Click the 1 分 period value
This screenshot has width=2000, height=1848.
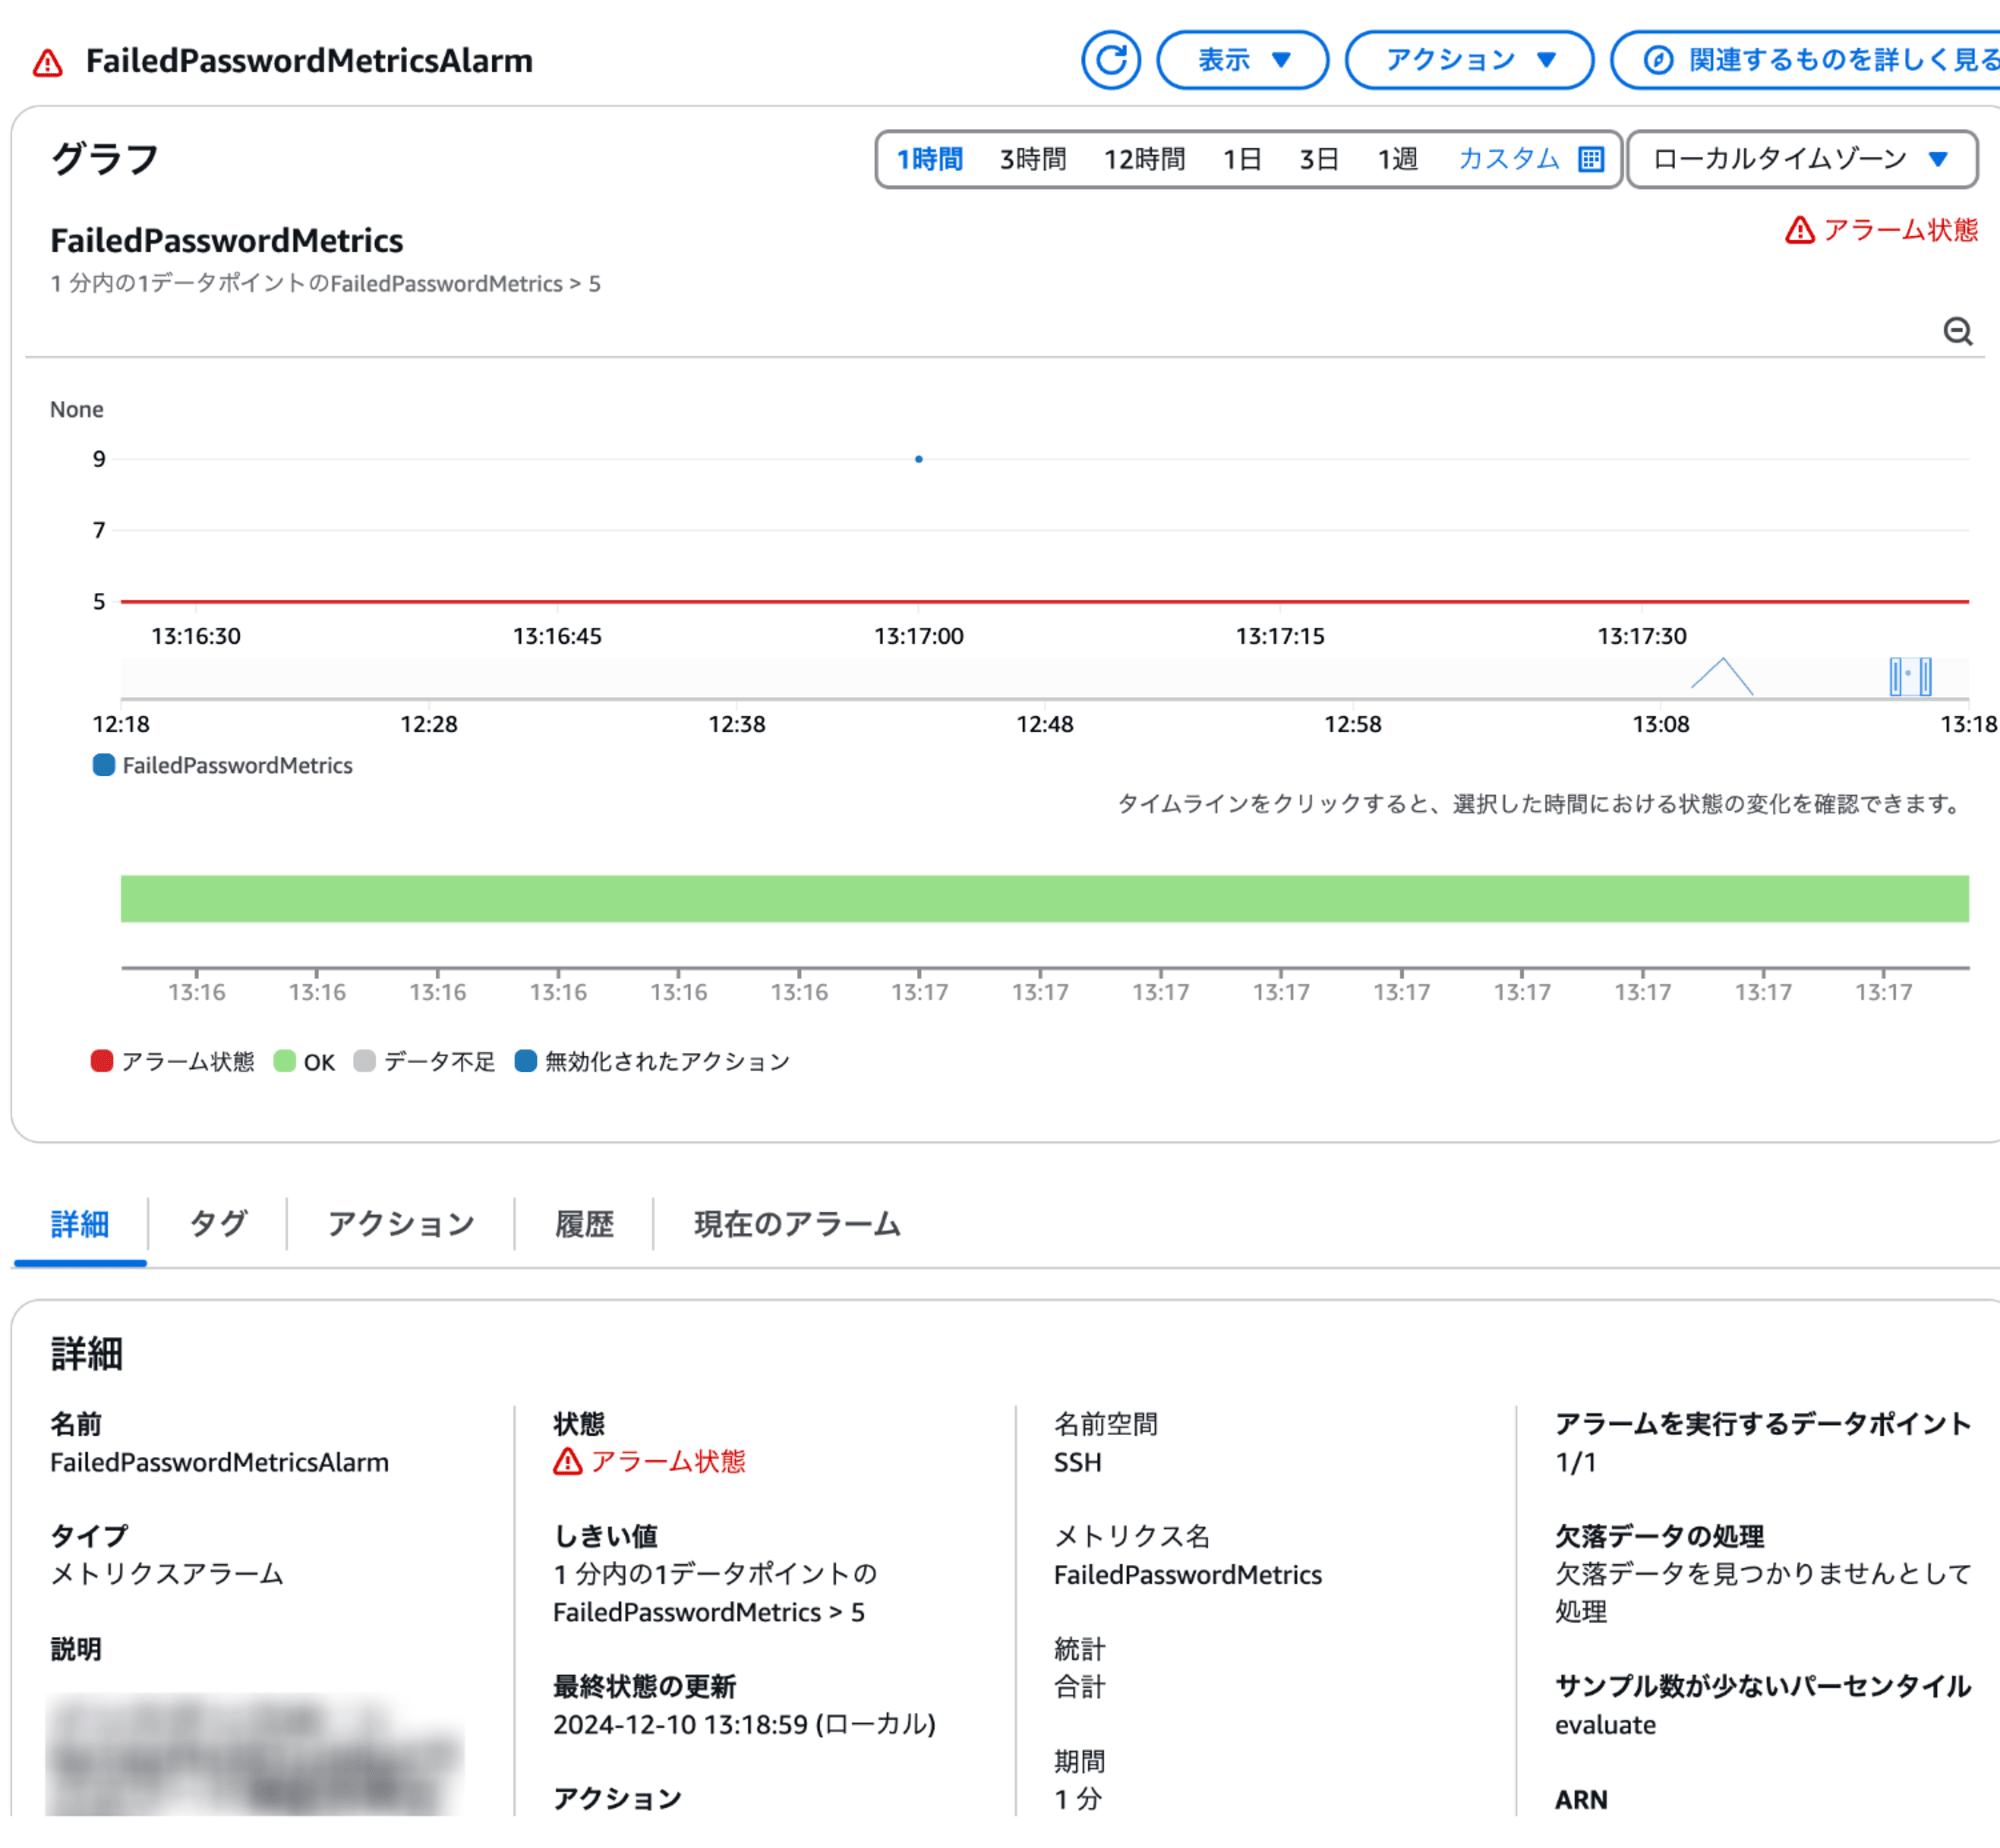click(1077, 1799)
